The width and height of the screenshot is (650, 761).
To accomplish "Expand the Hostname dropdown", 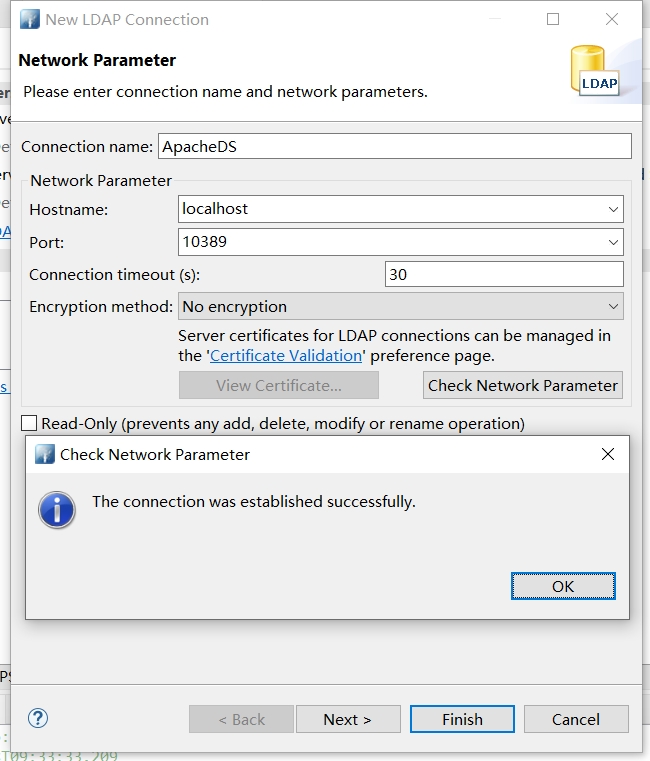I will tap(613, 209).
